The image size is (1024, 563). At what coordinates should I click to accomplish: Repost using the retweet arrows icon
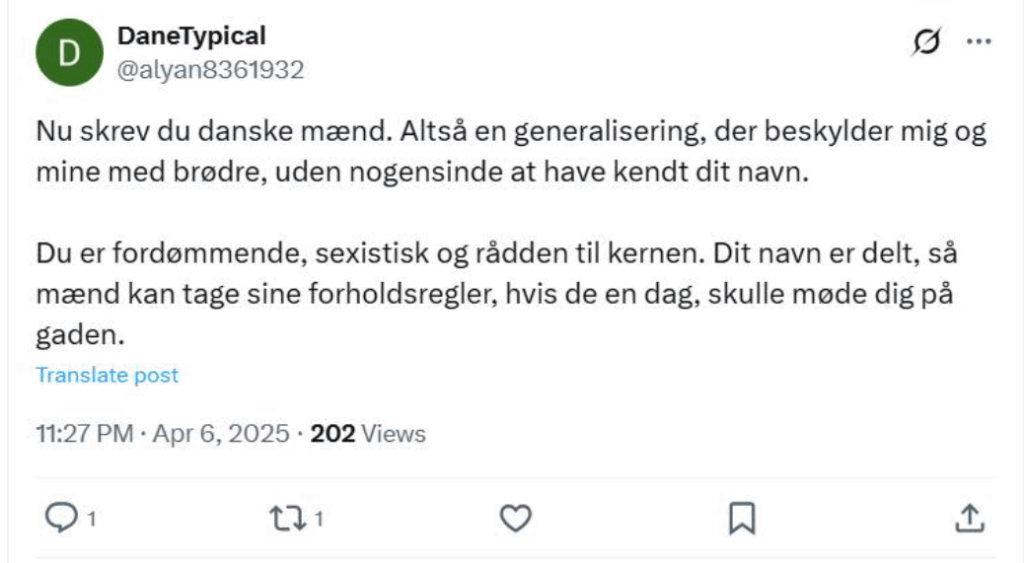click(x=287, y=519)
